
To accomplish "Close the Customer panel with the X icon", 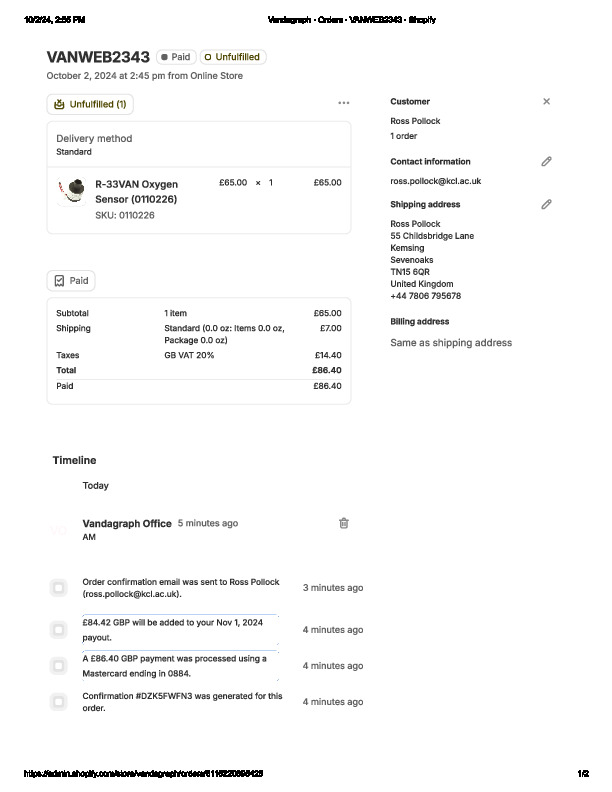I will pyautogui.click(x=546, y=101).
